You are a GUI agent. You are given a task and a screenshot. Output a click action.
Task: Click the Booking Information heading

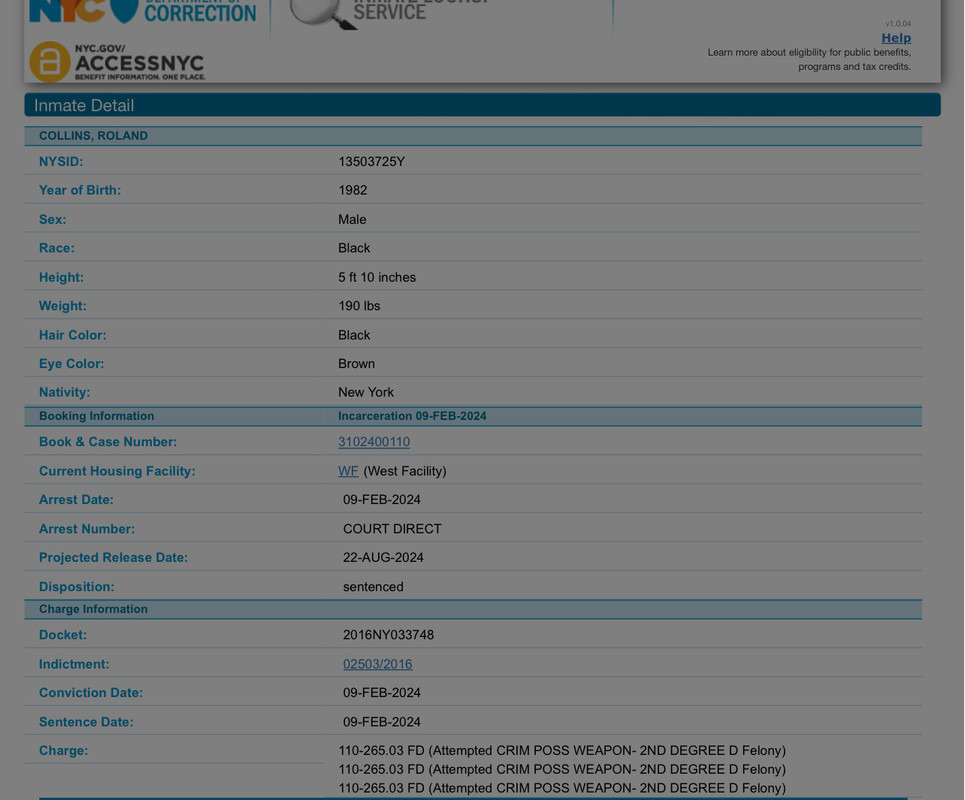click(x=97, y=416)
